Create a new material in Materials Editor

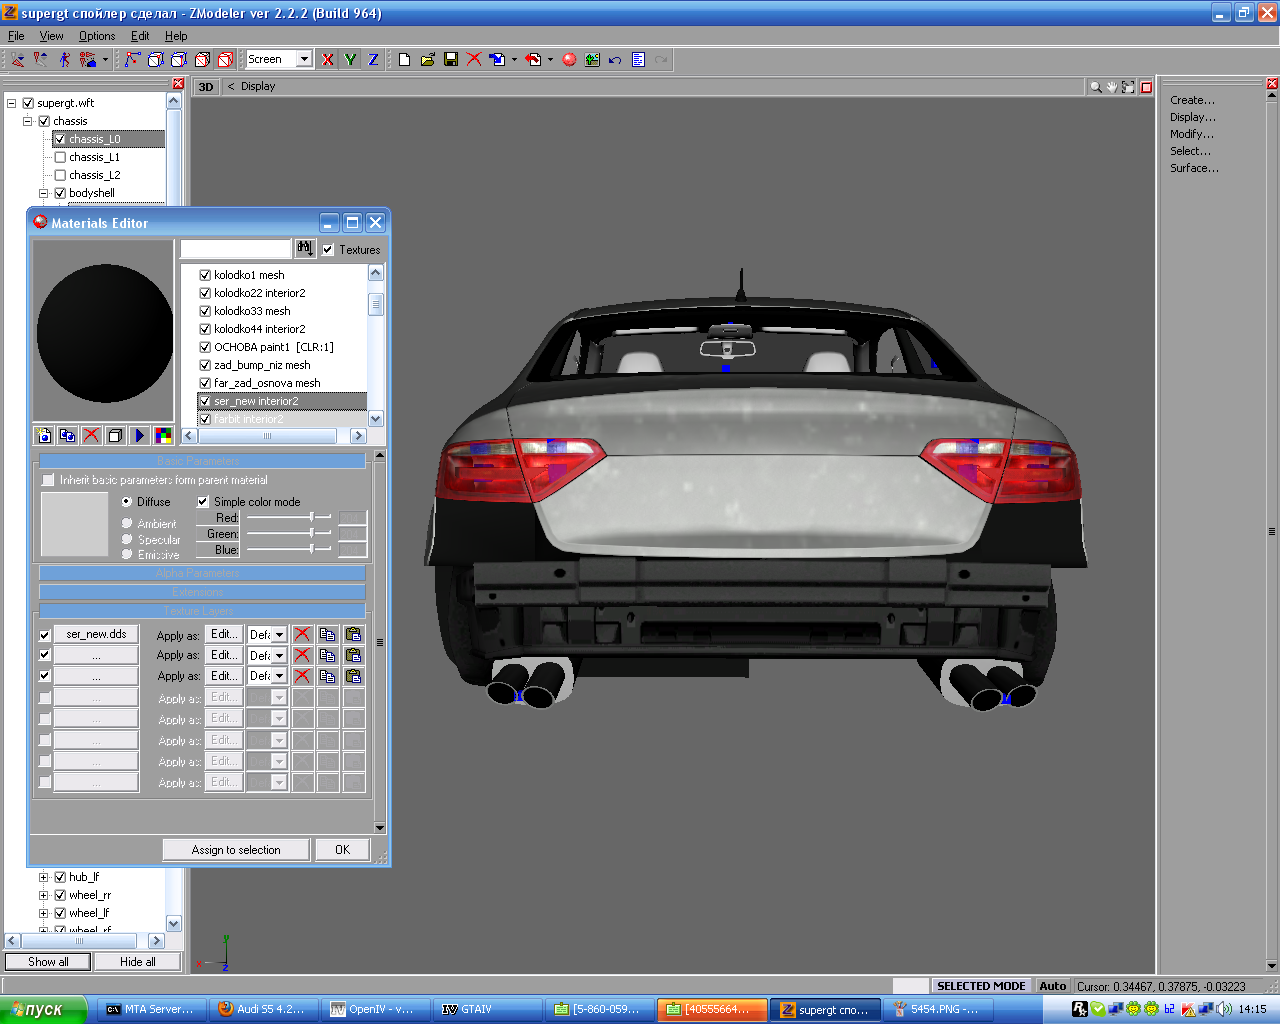pos(44,435)
